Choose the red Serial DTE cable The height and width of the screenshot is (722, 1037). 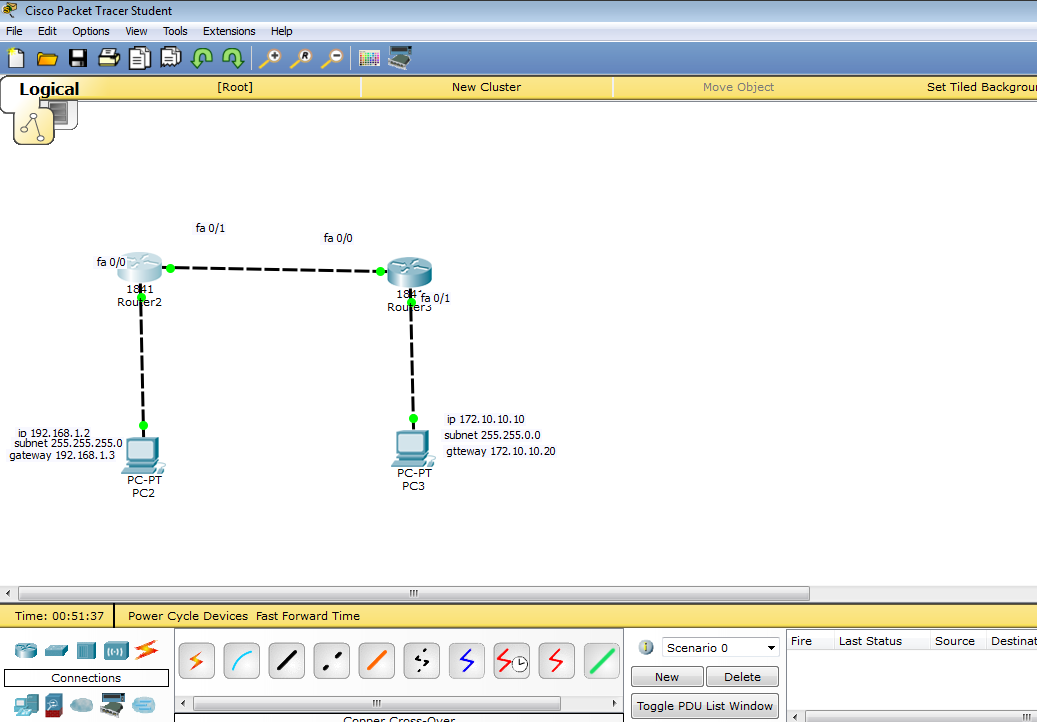click(x=556, y=661)
